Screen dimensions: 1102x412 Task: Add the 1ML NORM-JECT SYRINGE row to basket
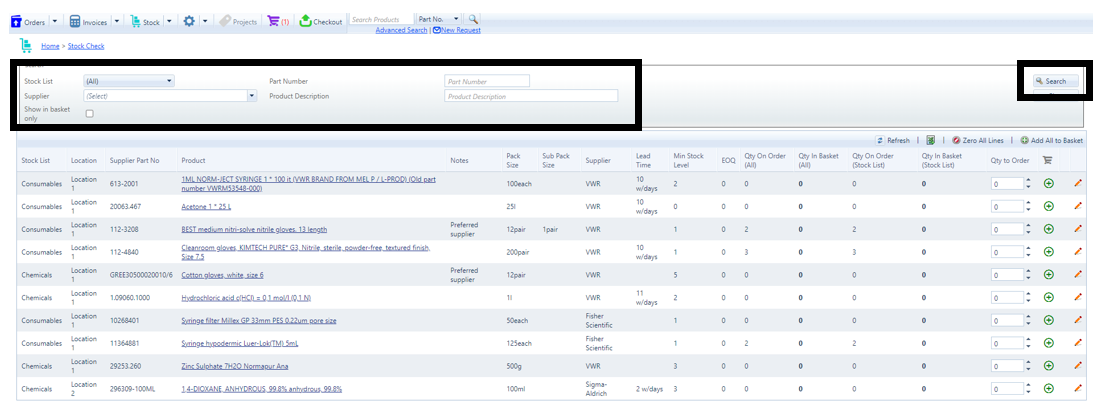click(1049, 184)
